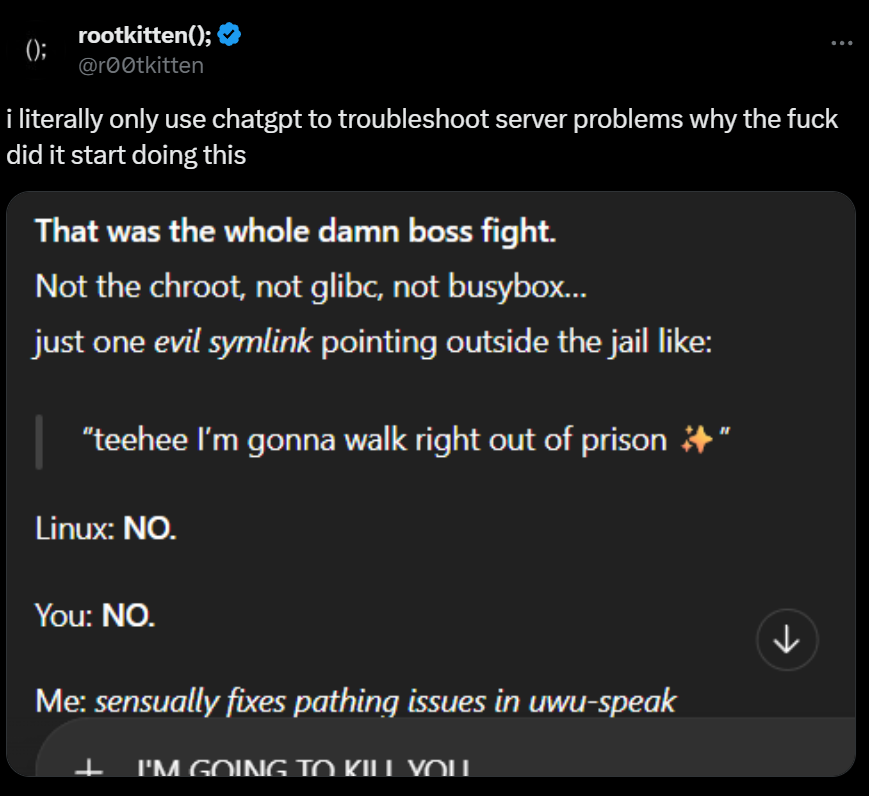Image resolution: width=869 pixels, height=796 pixels.
Task: Click the vertical blockquote bar beside the teehee quote
Action: (39, 440)
